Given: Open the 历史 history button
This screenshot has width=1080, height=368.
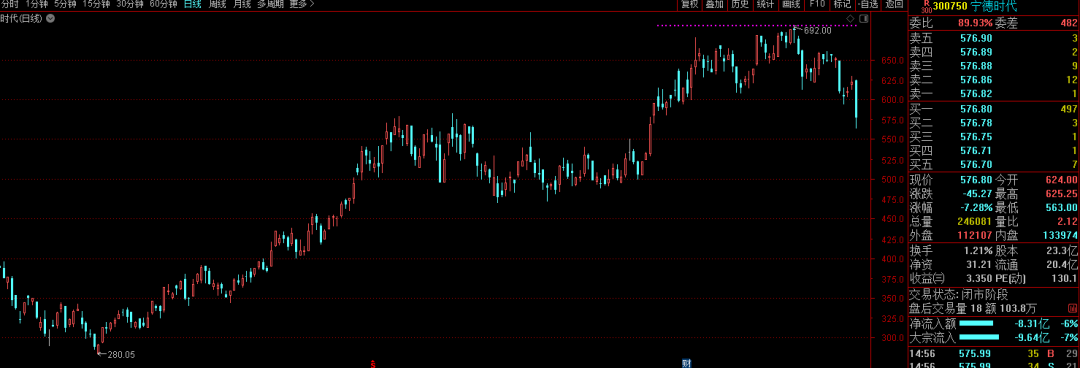Looking at the screenshot, I should 740,4.
